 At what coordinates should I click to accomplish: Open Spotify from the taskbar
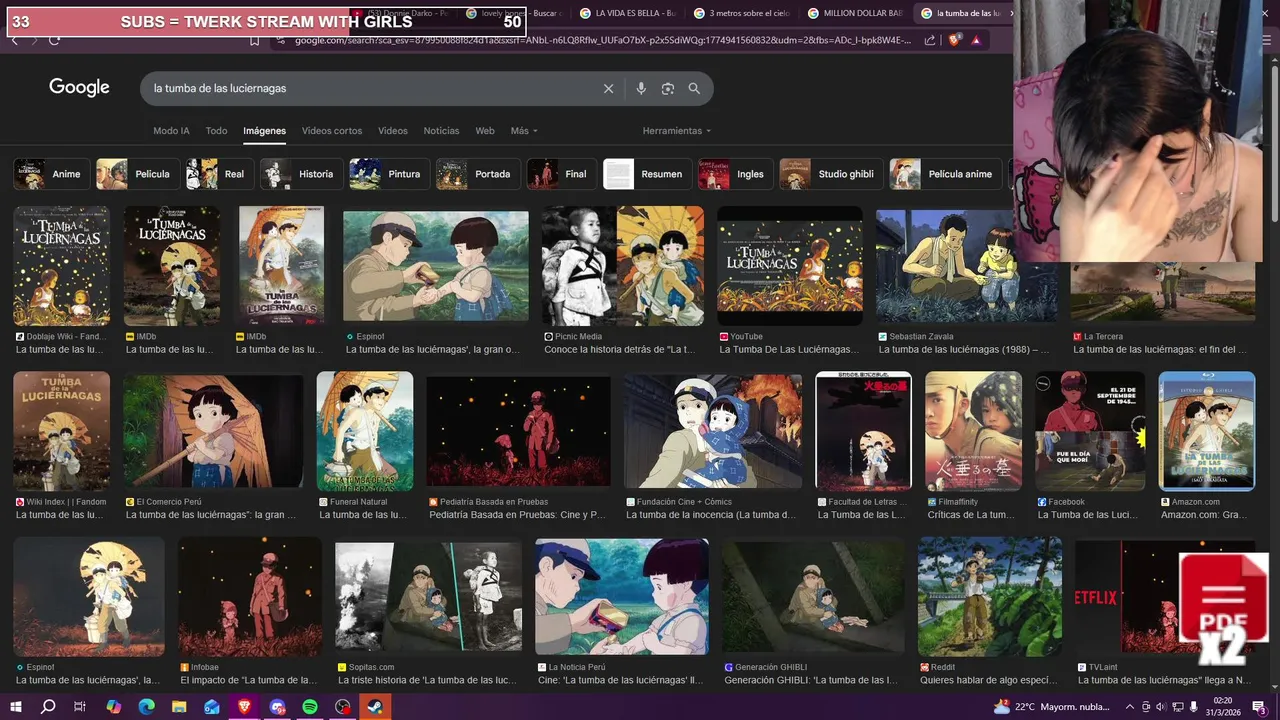pos(310,706)
